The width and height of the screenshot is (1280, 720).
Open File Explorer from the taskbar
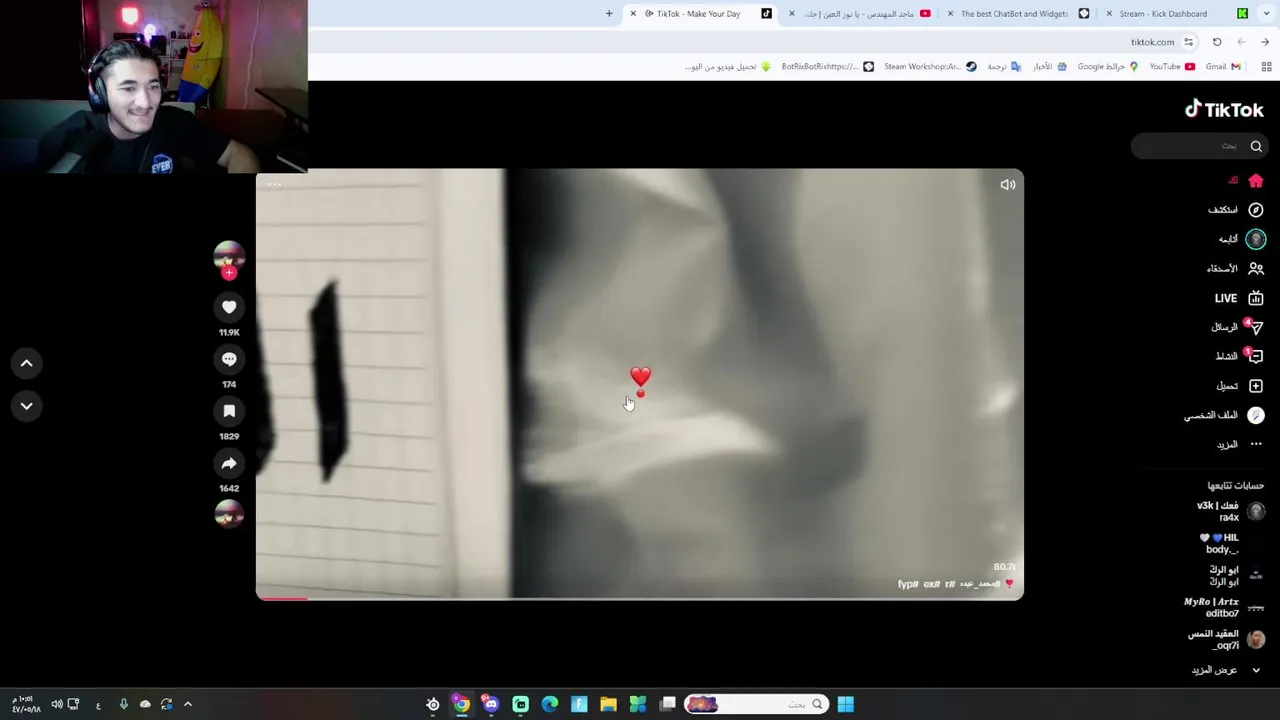tap(608, 704)
